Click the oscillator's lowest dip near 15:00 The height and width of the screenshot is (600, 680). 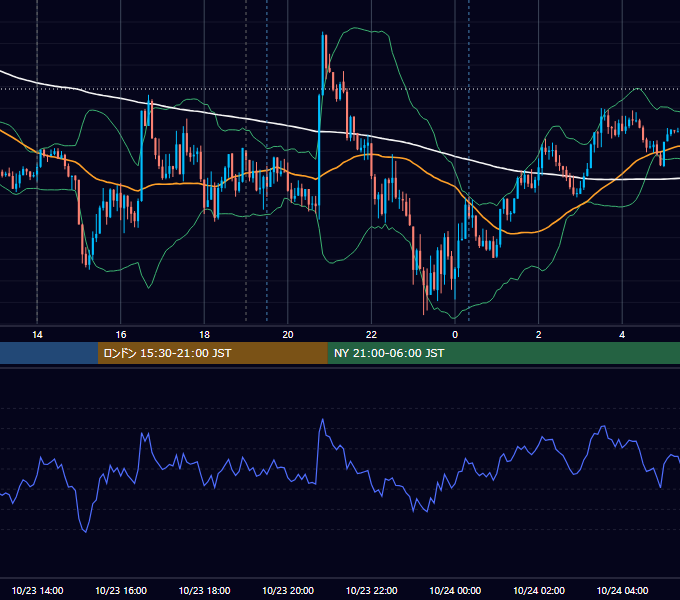point(85,531)
